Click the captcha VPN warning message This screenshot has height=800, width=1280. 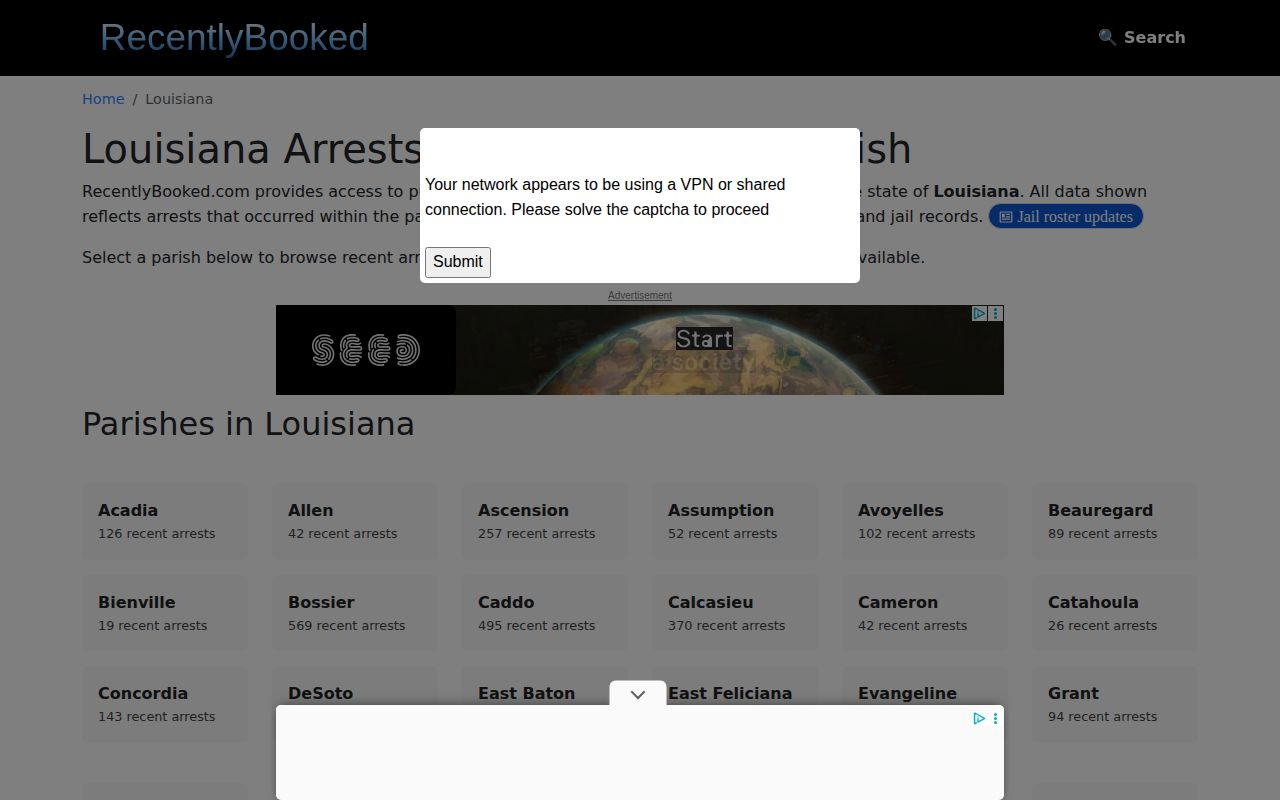tap(605, 197)
